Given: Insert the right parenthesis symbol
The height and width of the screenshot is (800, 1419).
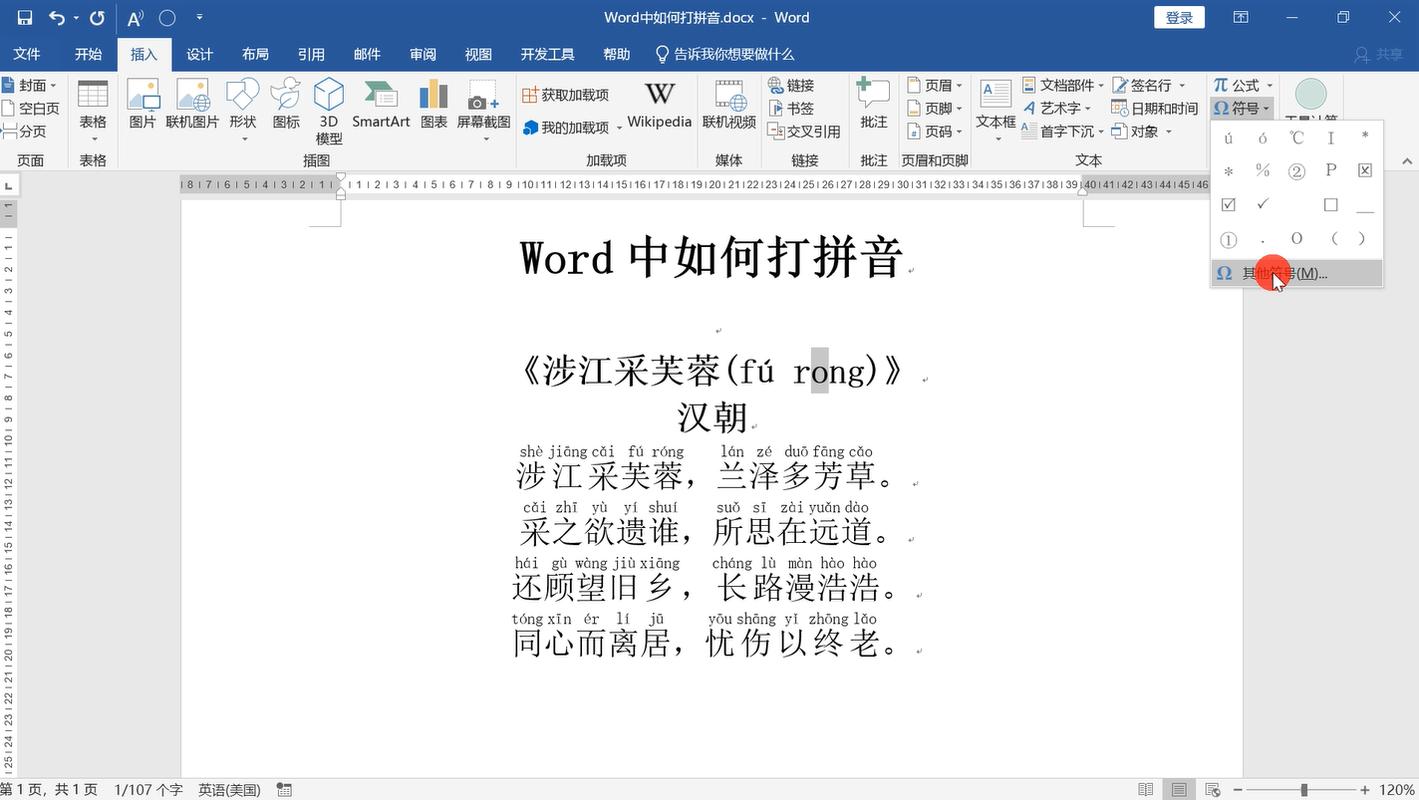Looking at the screenshot, I should click(1361, 239).
